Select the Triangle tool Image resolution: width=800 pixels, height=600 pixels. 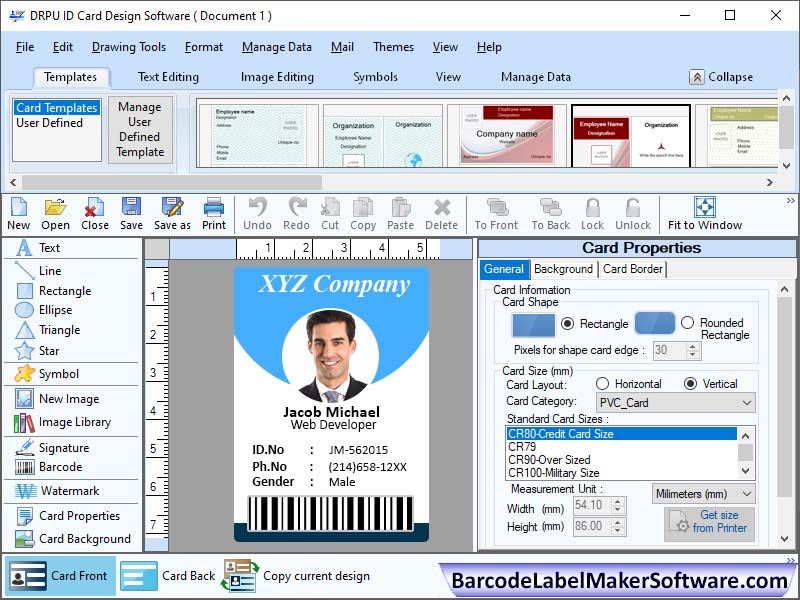click(48, 330)
